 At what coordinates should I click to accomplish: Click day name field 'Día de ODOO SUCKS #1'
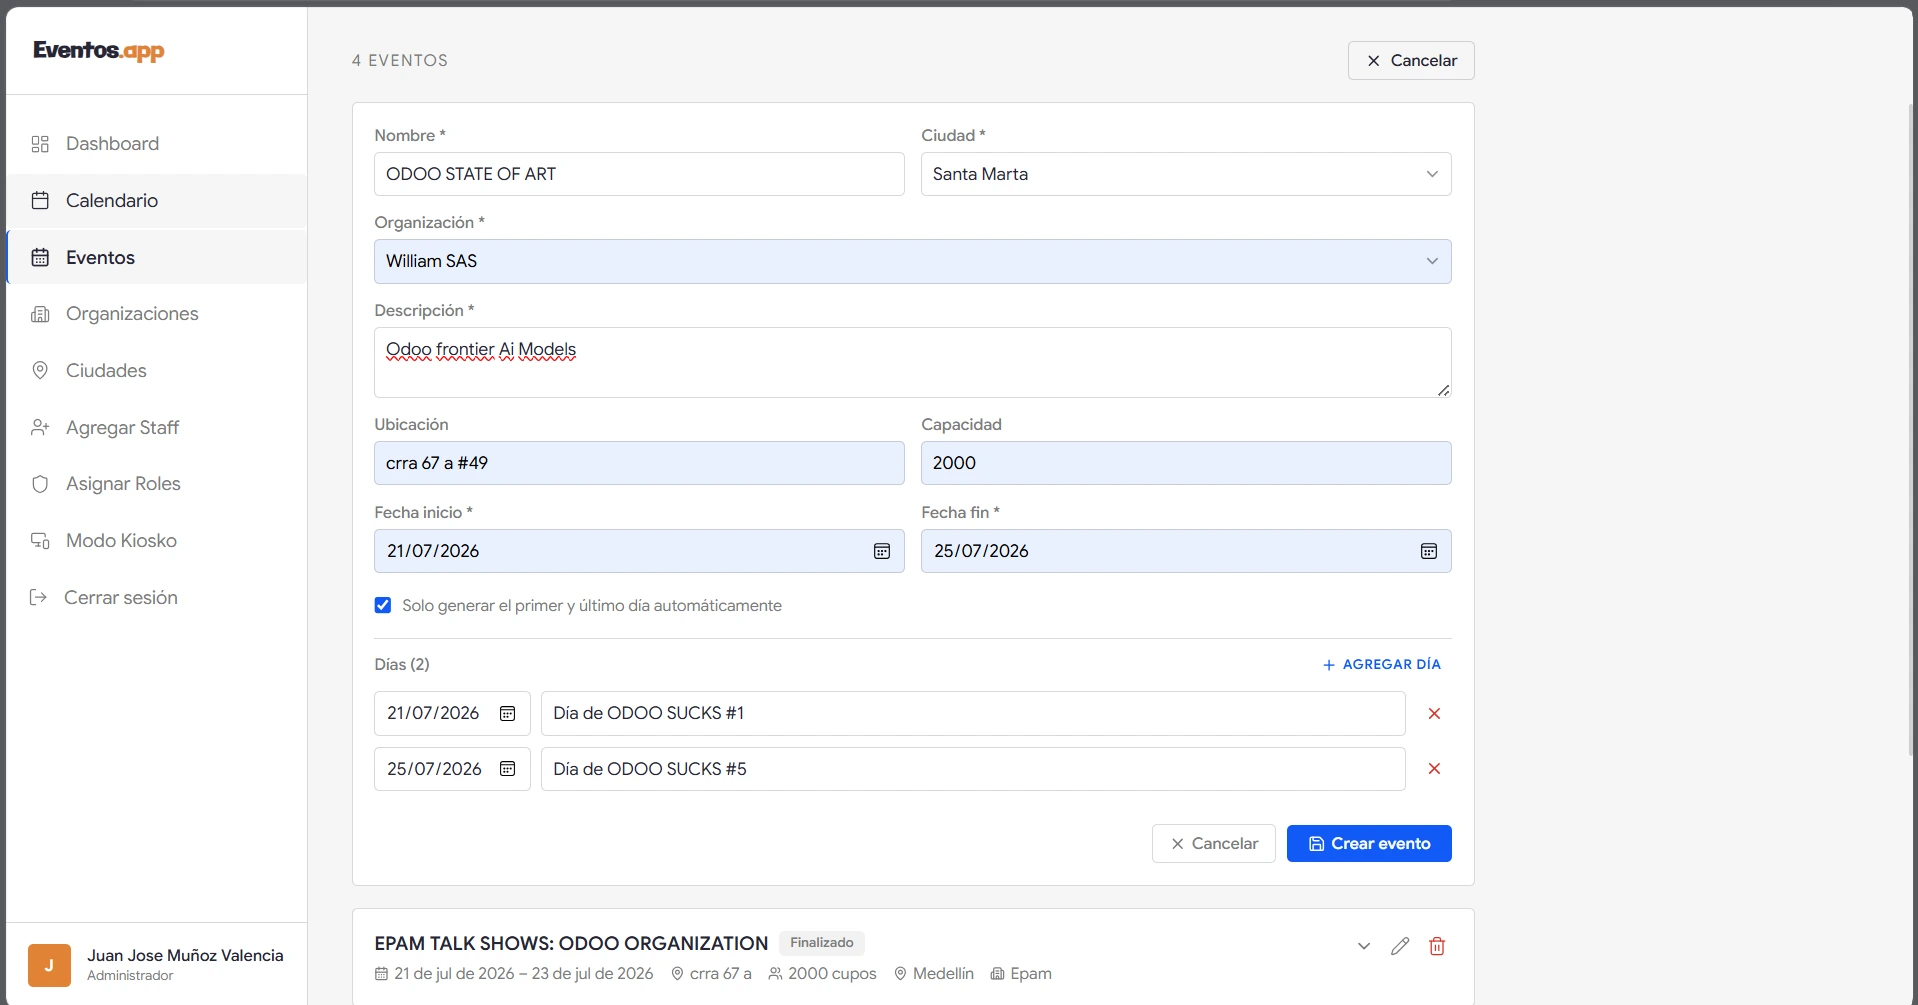coord(973,714)
